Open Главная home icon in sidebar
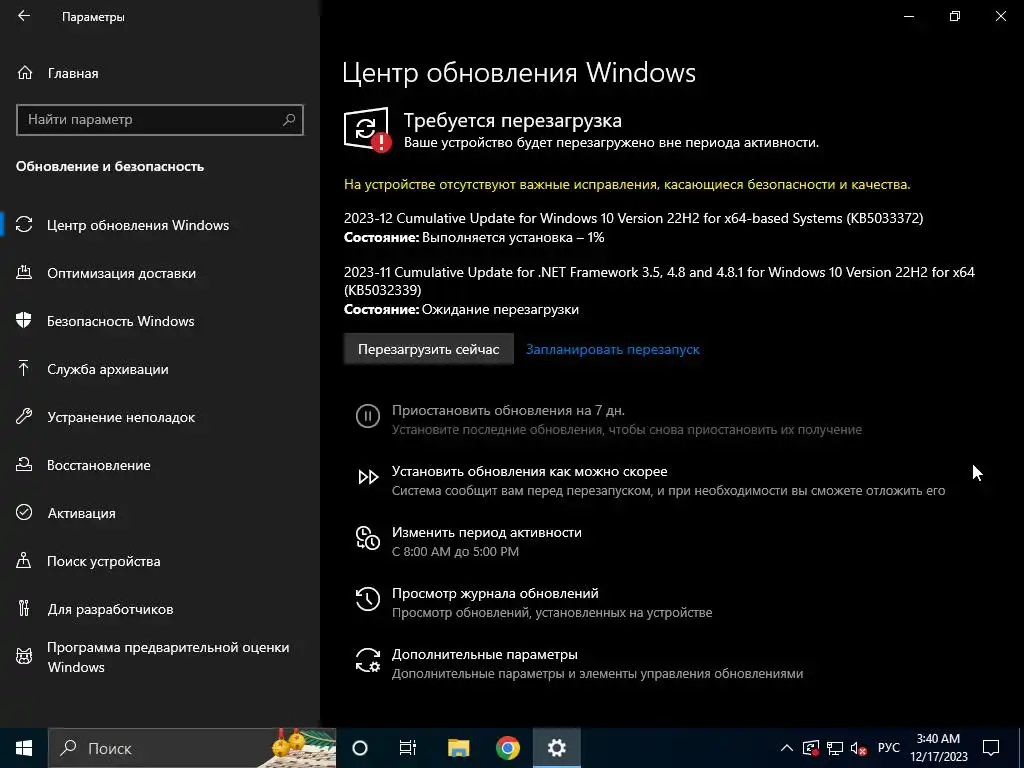1024x768 pixels. coord(25,73)
